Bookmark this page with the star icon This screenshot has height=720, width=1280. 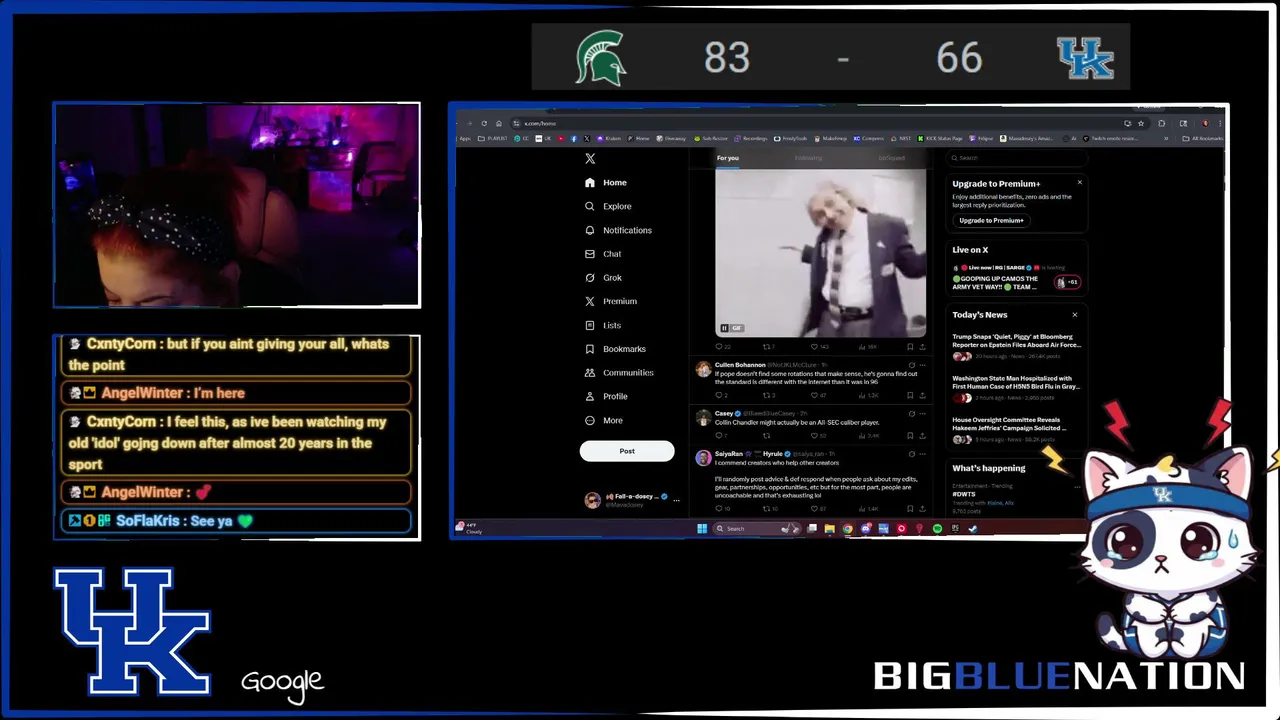click(1141, 124)
